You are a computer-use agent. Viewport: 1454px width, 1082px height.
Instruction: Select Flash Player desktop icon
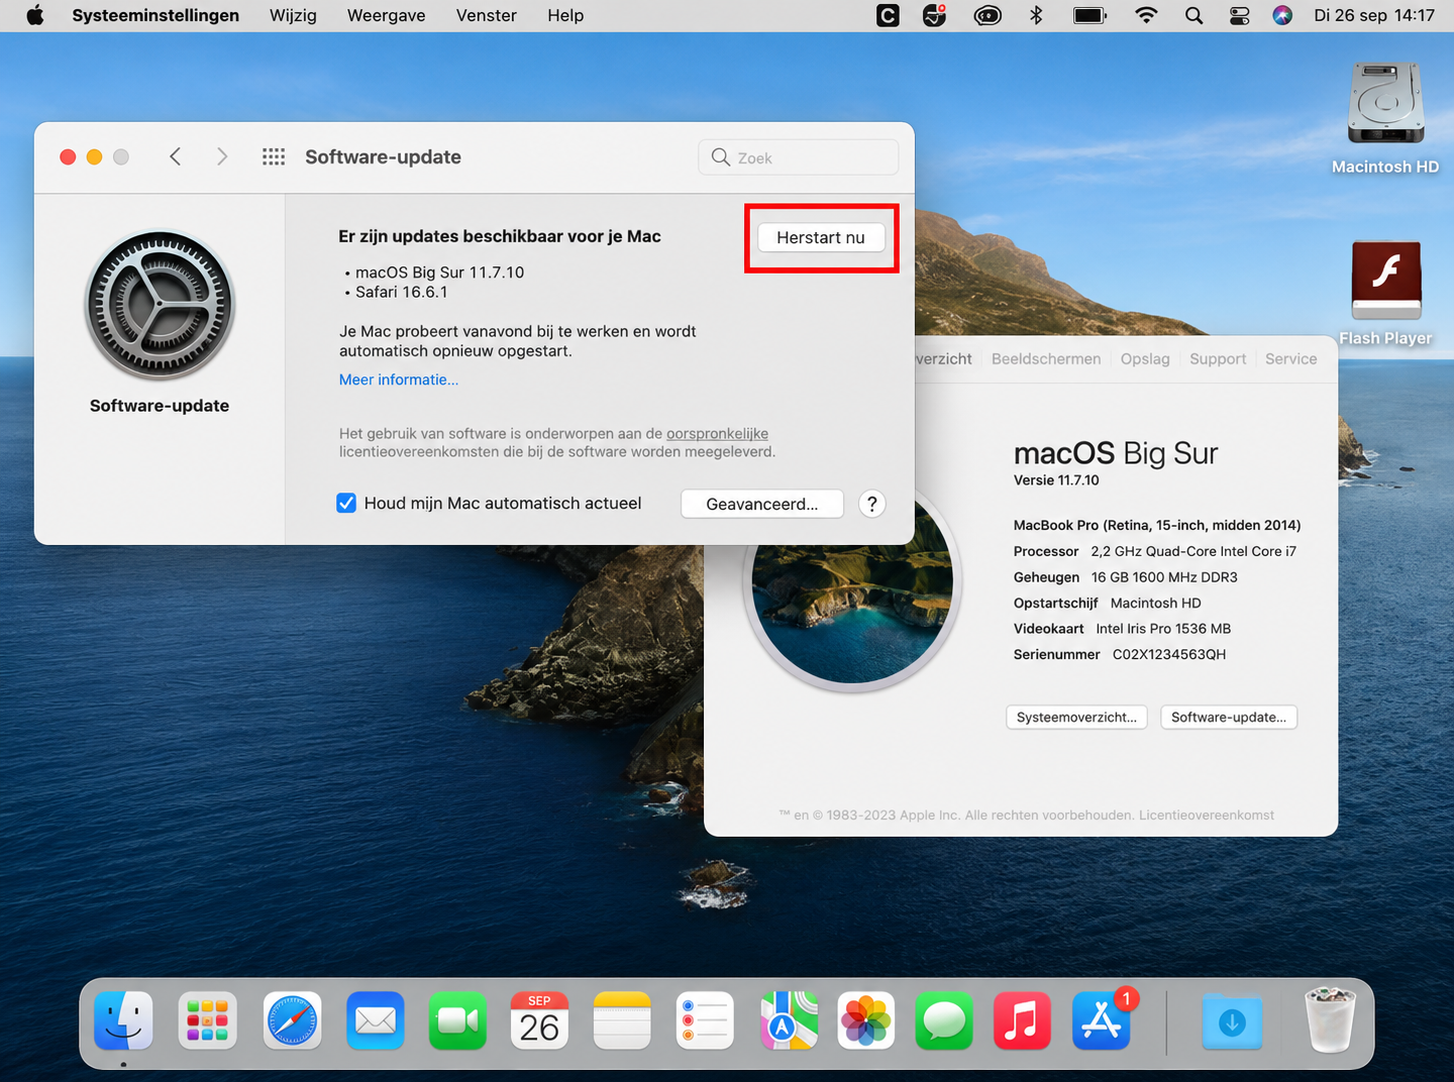coord(1385,294)
